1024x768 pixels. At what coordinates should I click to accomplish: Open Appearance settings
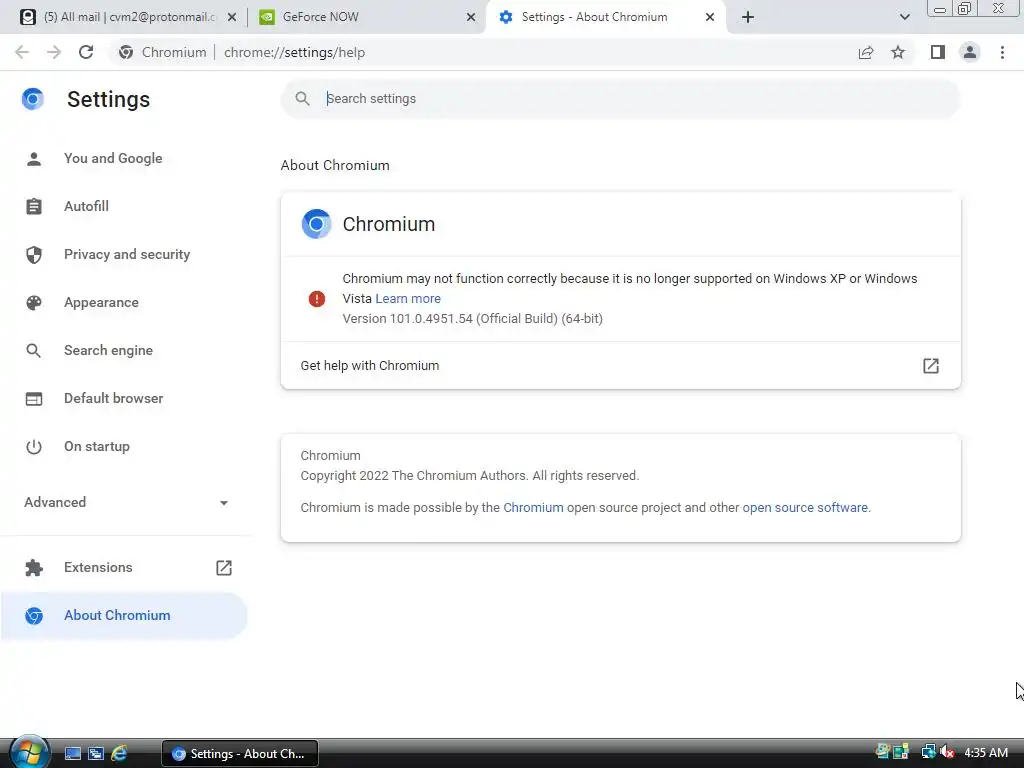pos(101,302)
